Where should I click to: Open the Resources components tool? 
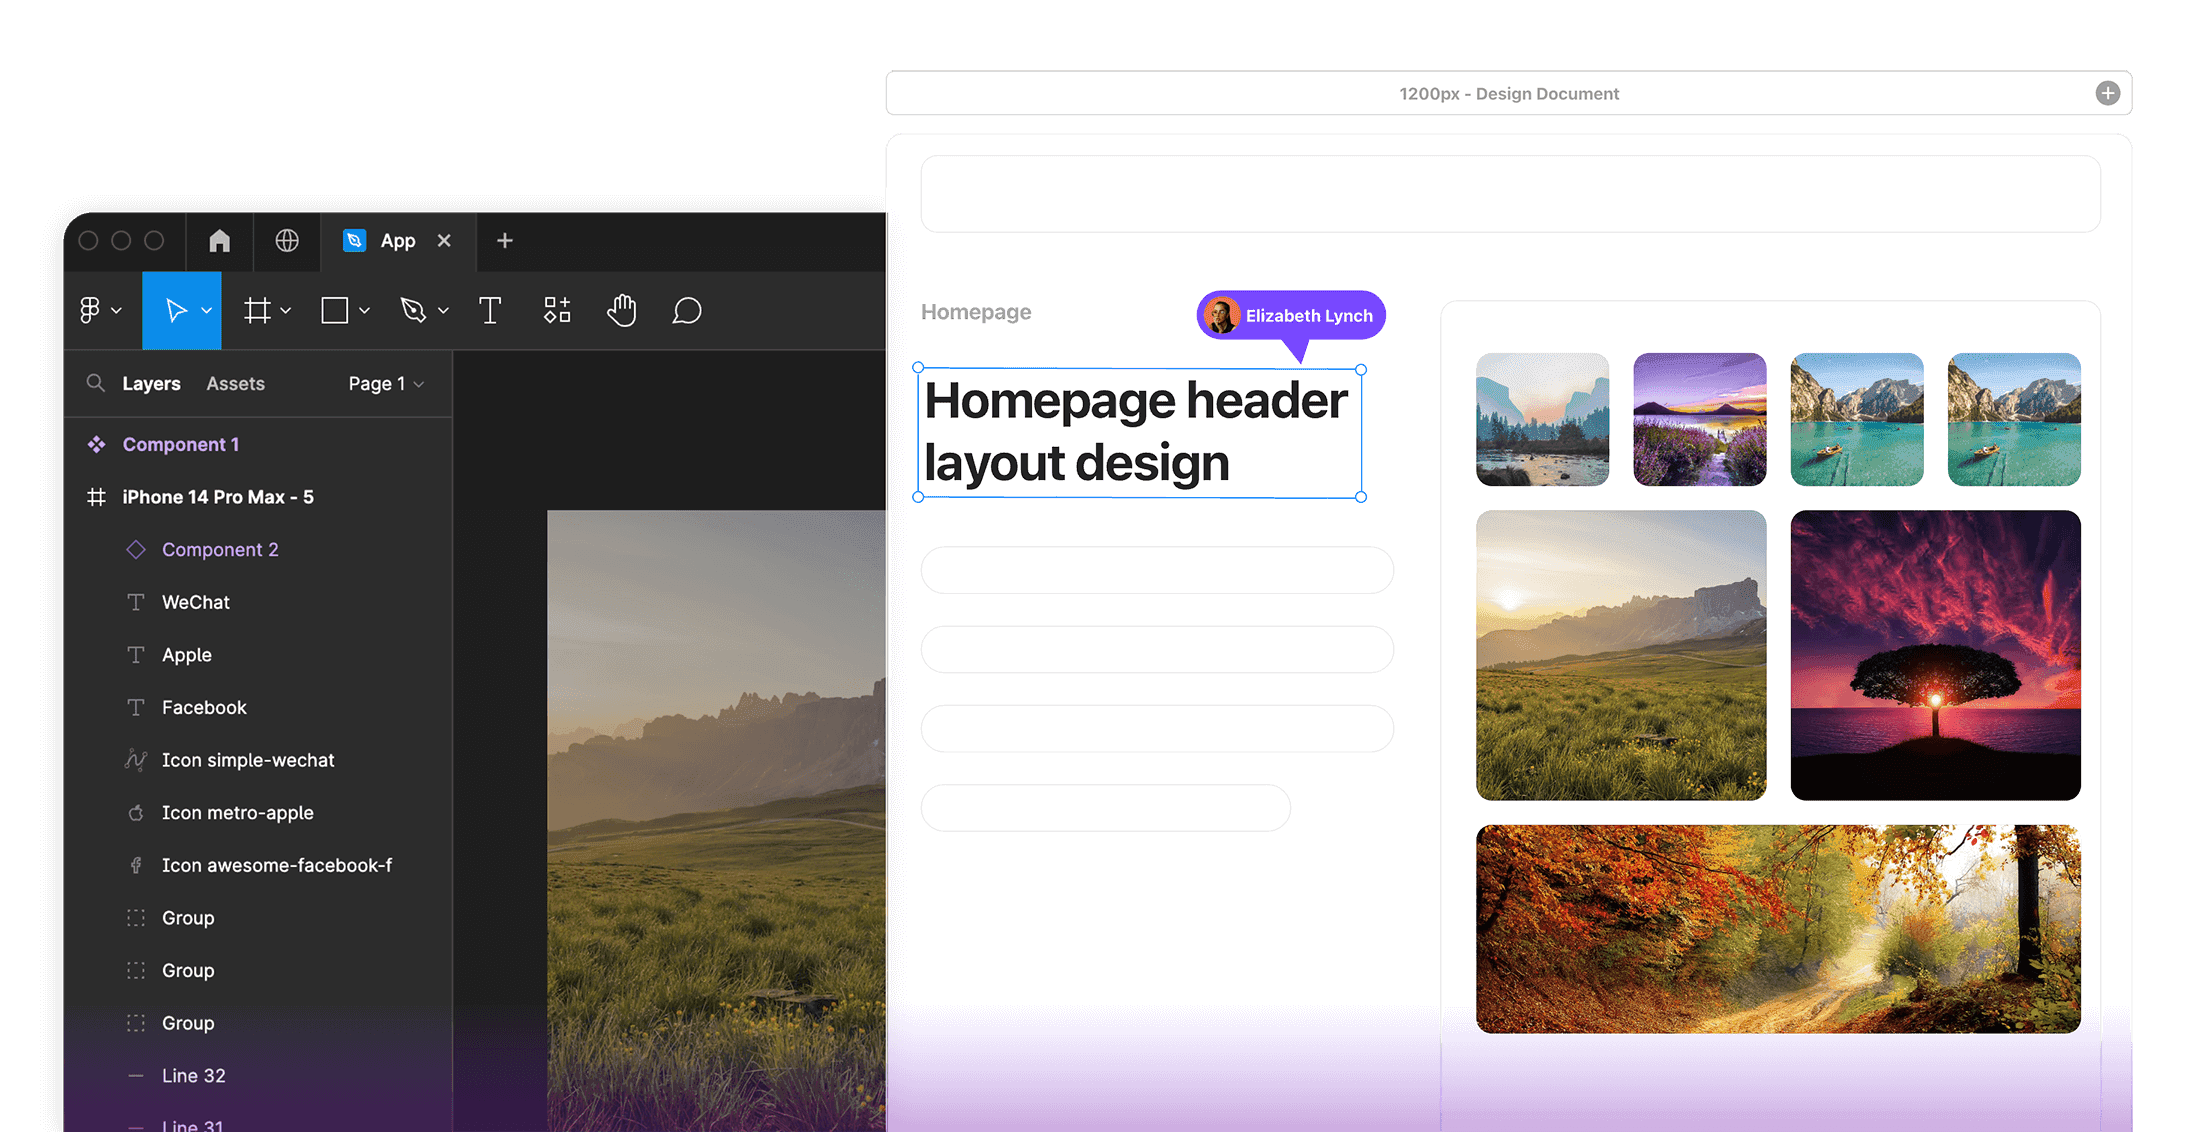point(557,311)
